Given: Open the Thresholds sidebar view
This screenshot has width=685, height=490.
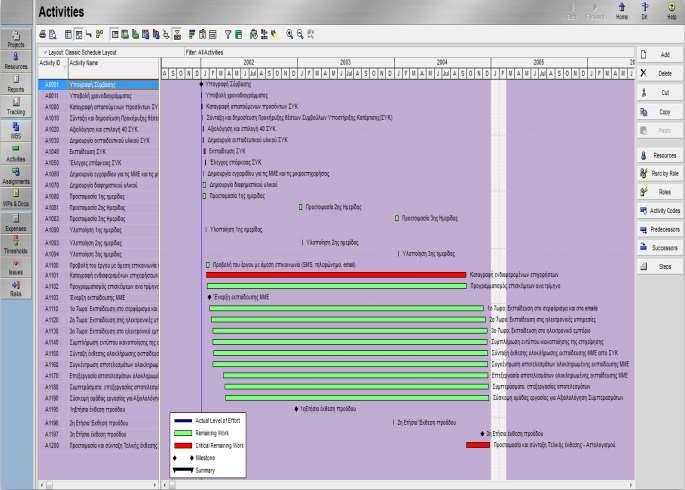Looking at the screenshot, I should tap(16, 245).
